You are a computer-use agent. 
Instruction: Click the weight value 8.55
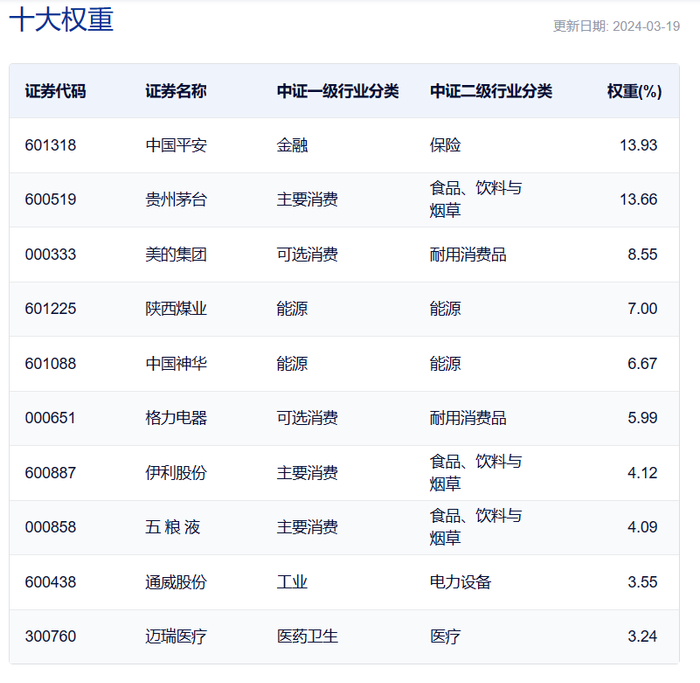click(642, 254)
